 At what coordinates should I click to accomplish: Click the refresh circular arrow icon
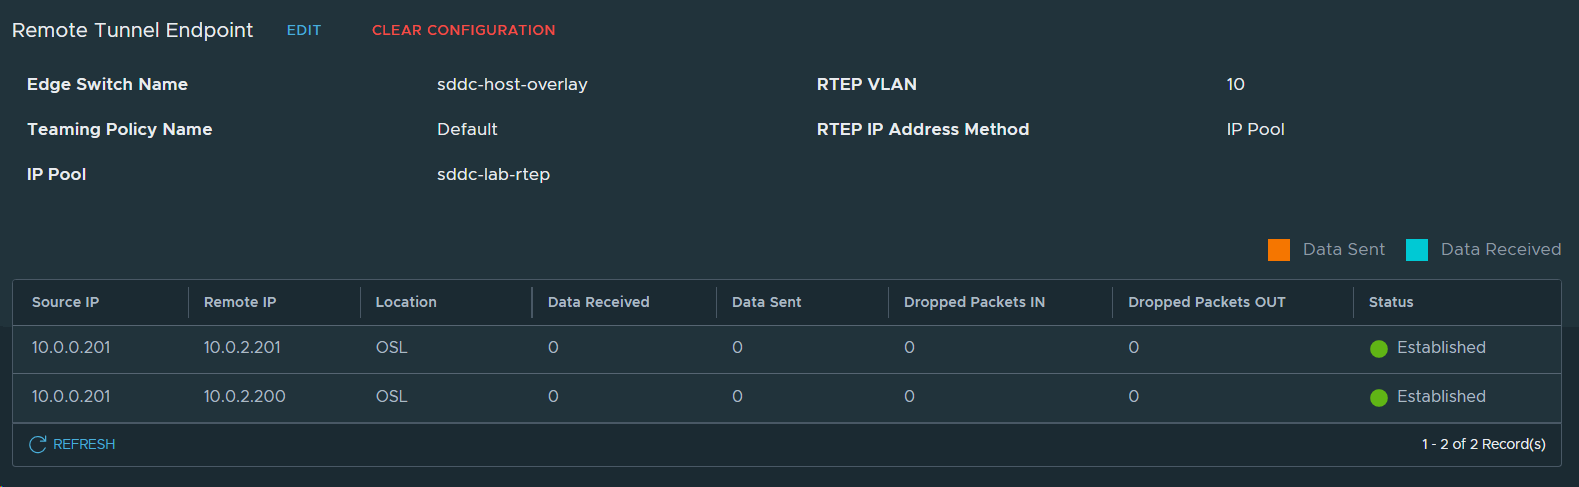pyautogui.click(x=38, y=444)
